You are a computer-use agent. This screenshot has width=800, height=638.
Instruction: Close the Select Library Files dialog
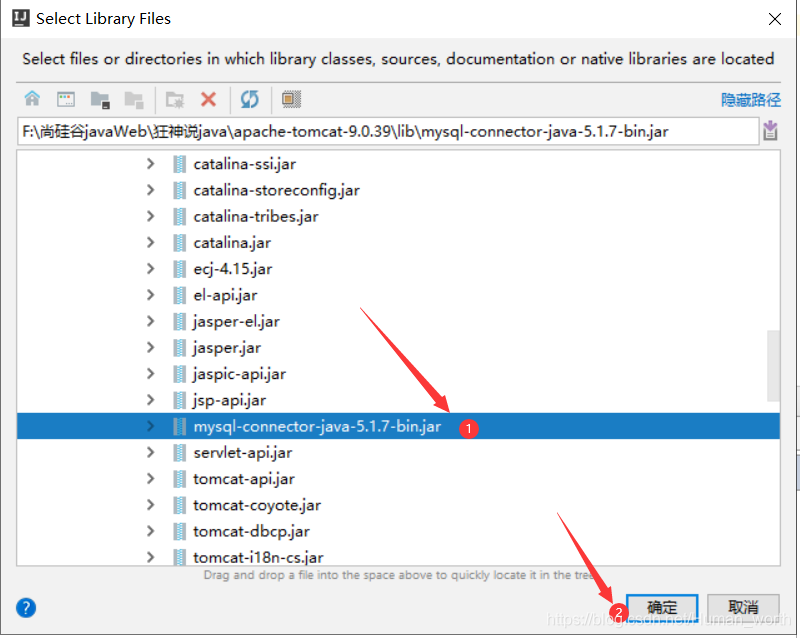pos(774,19)
